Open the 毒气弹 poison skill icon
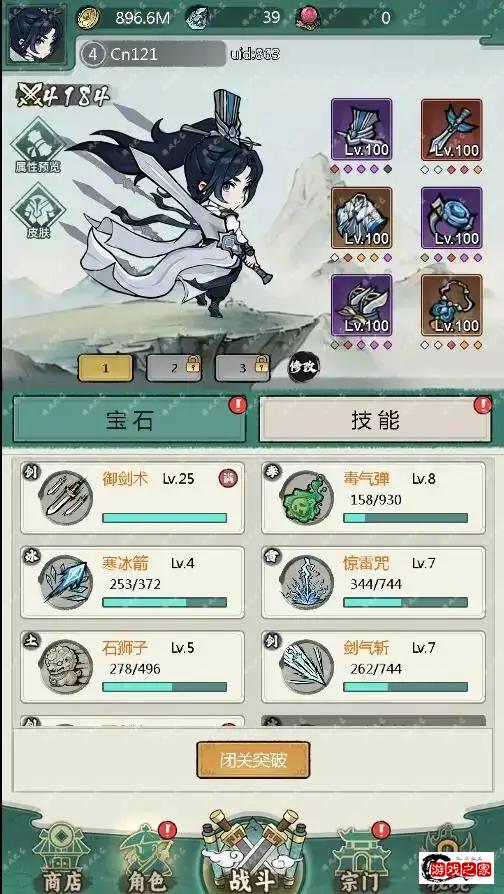This screenshot has width=504, height=894. pyautogui.click(x=307, y=498)
